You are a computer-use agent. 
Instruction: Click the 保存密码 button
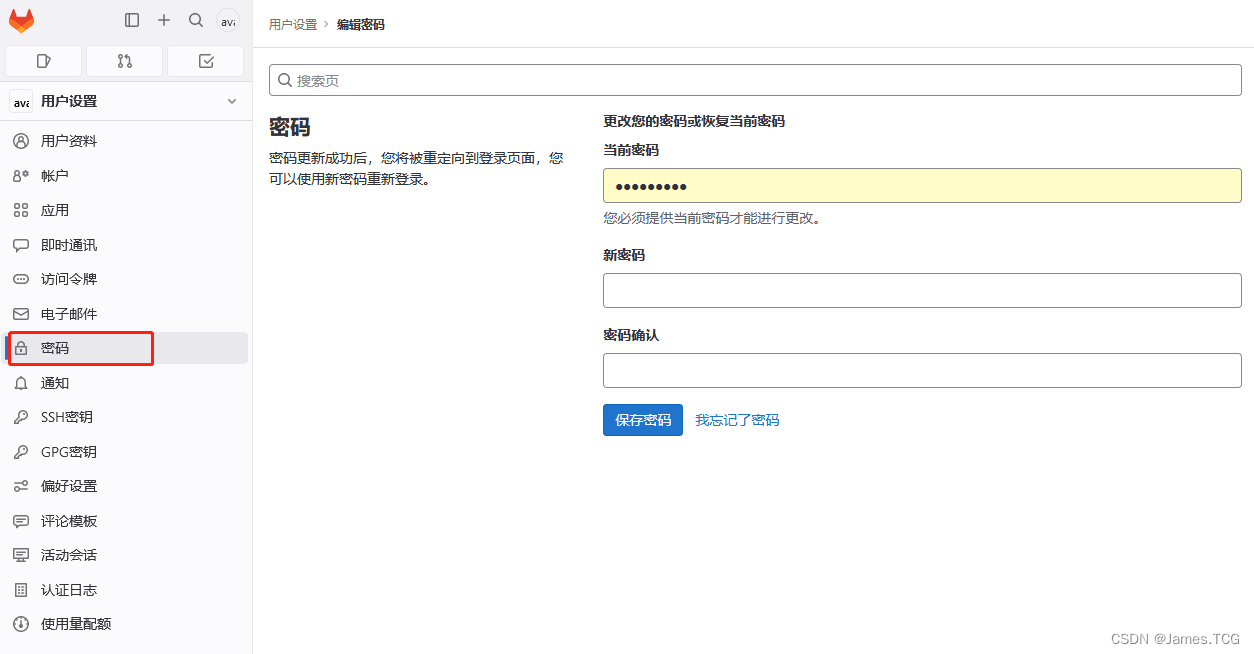[x=642, y=420]
